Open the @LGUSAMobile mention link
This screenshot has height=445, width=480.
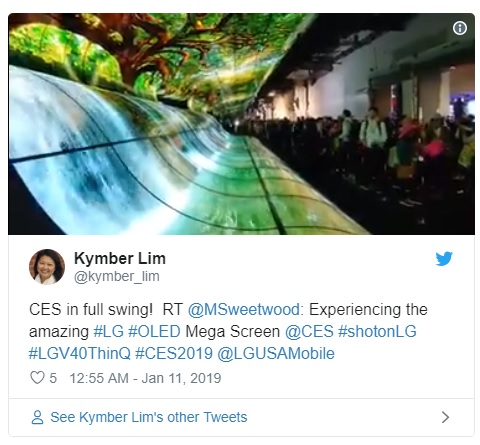(x=276, y=353)
